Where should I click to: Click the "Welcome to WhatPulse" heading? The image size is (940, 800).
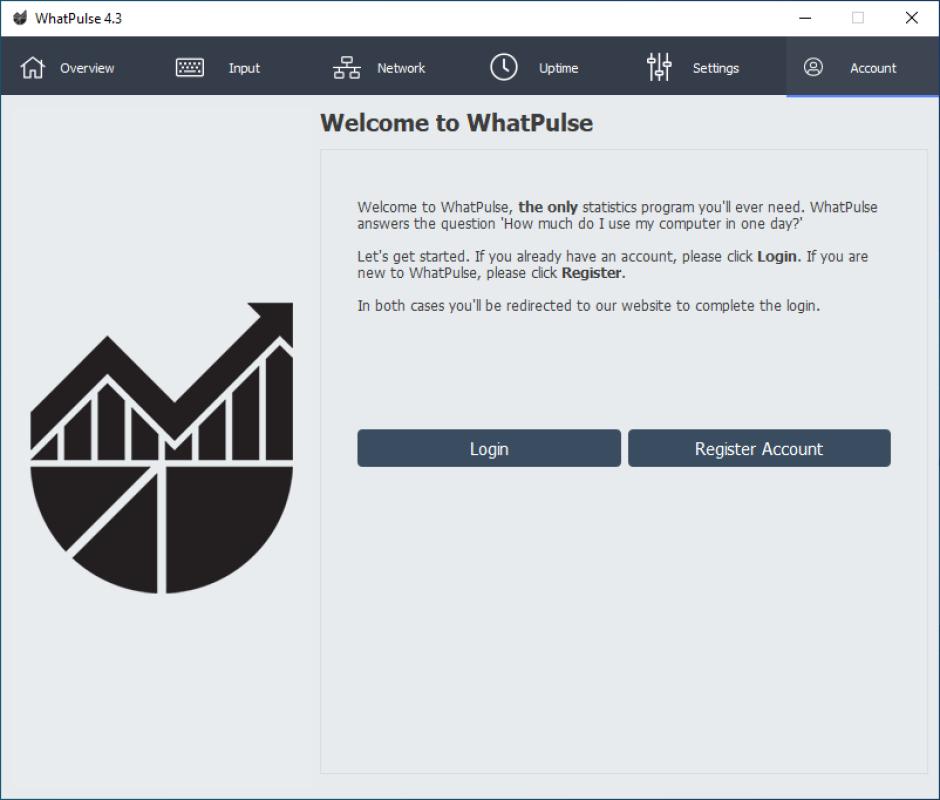pyautogui.click(x=456, y=123)
